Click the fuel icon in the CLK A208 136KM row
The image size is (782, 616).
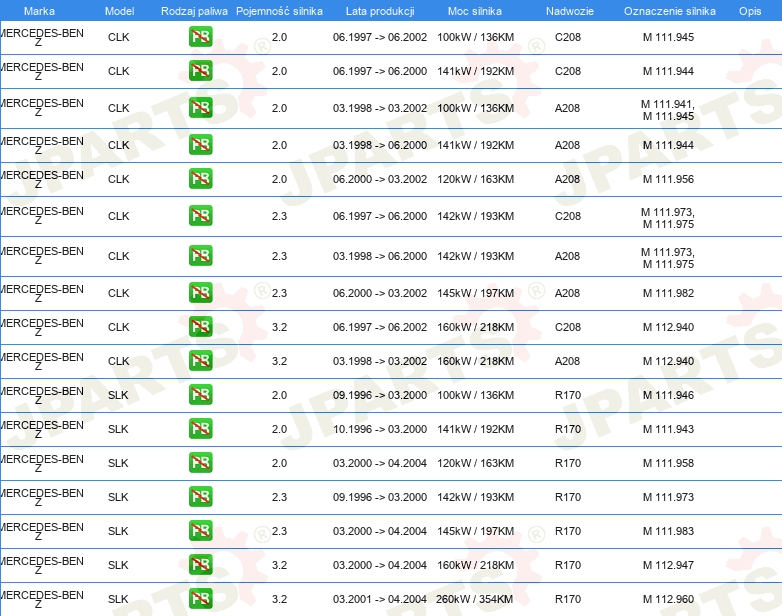(200, 107)
